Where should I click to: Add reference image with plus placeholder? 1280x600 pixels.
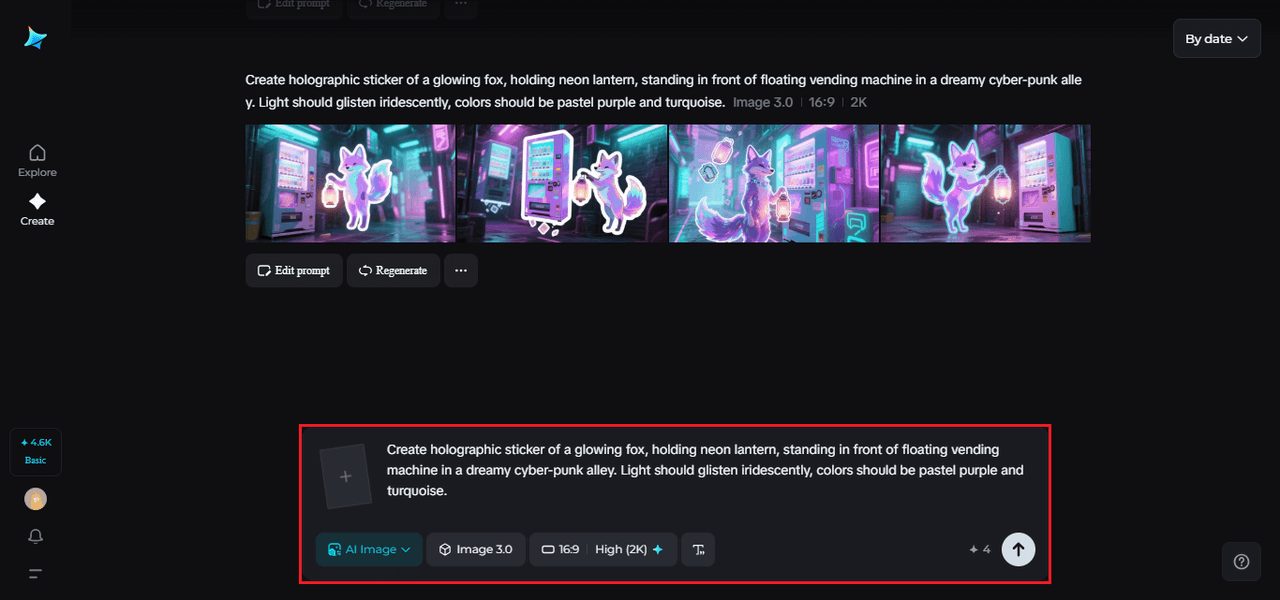346,476
